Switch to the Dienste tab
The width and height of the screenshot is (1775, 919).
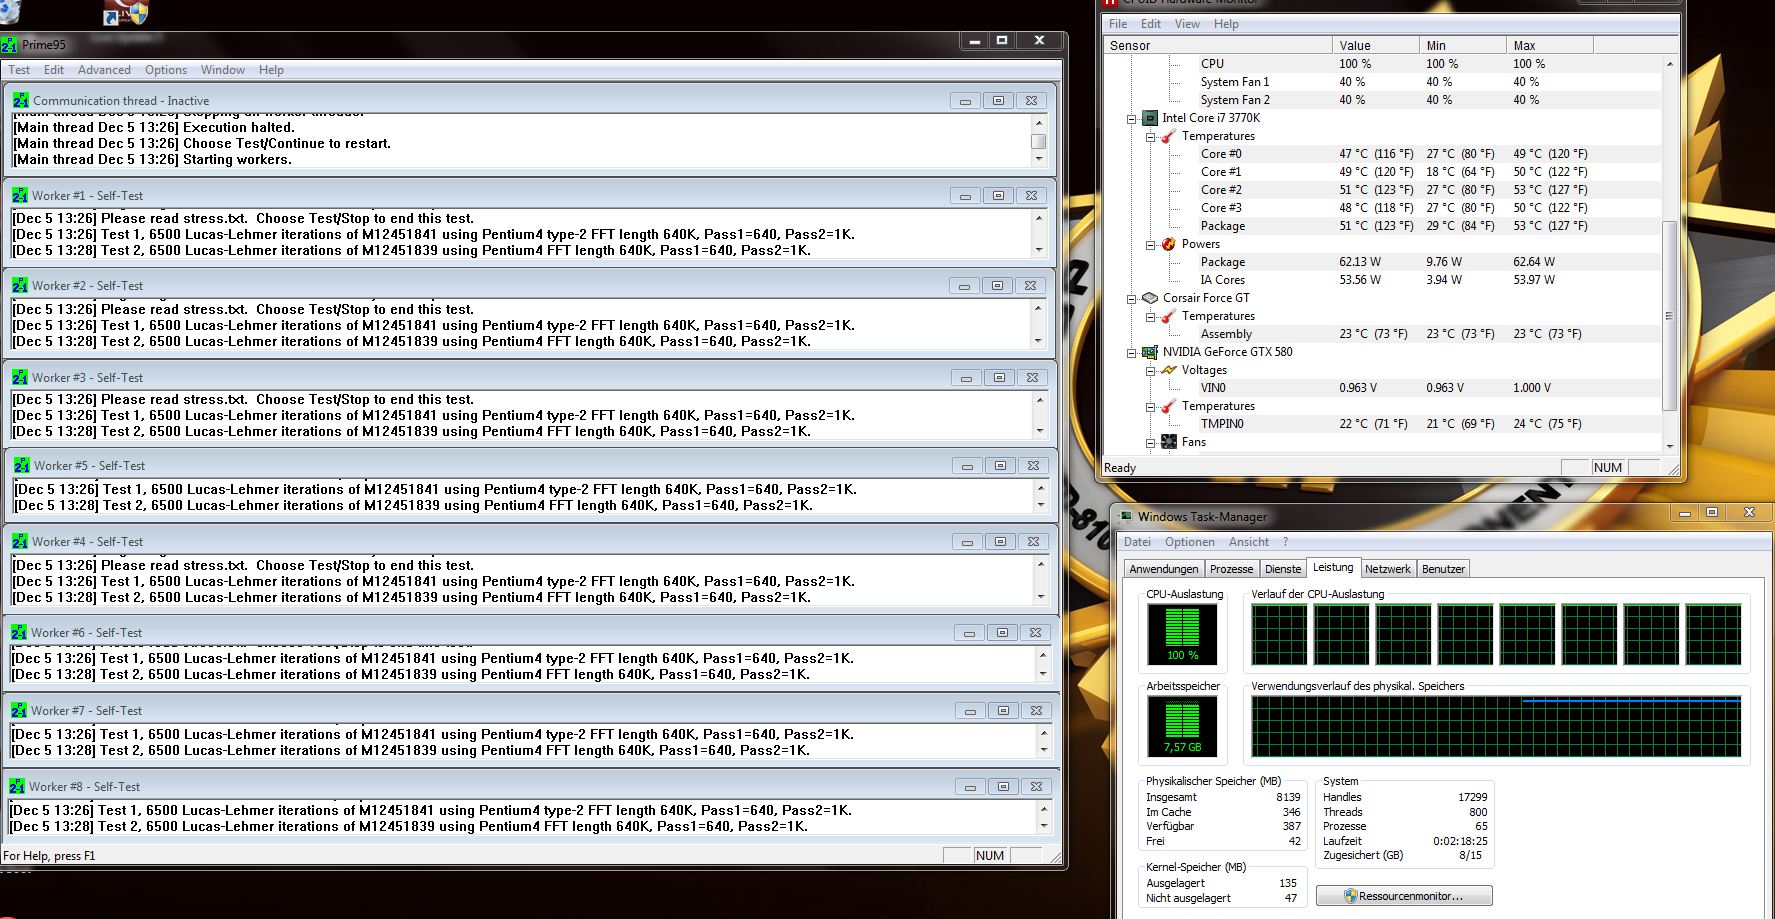(1283, 569)
